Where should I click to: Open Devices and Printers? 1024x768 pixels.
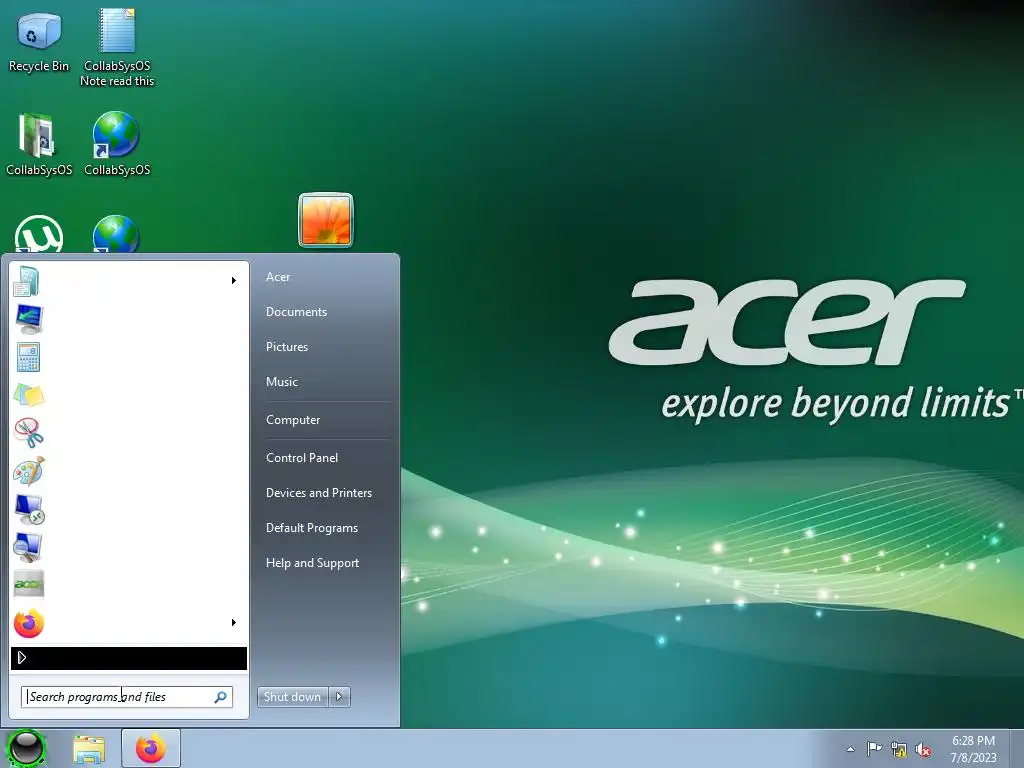point(319,493)
